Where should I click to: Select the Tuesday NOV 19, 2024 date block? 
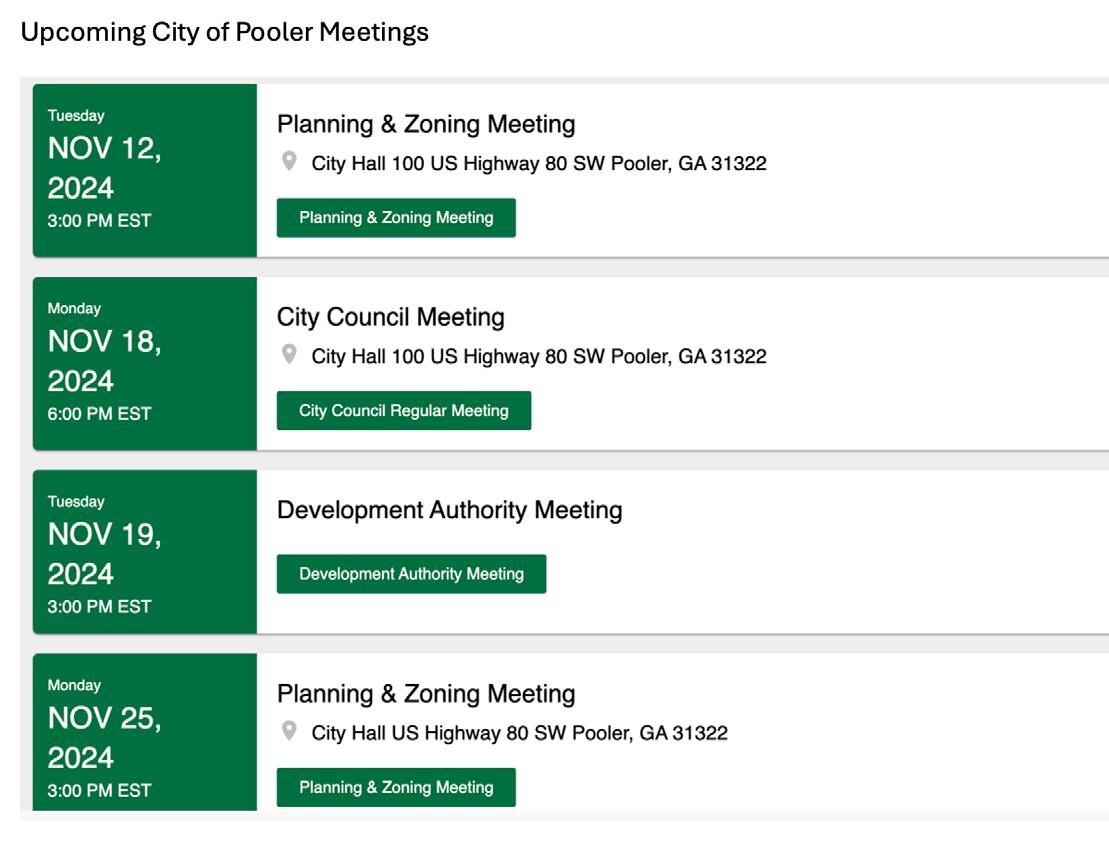coord(144,552)
